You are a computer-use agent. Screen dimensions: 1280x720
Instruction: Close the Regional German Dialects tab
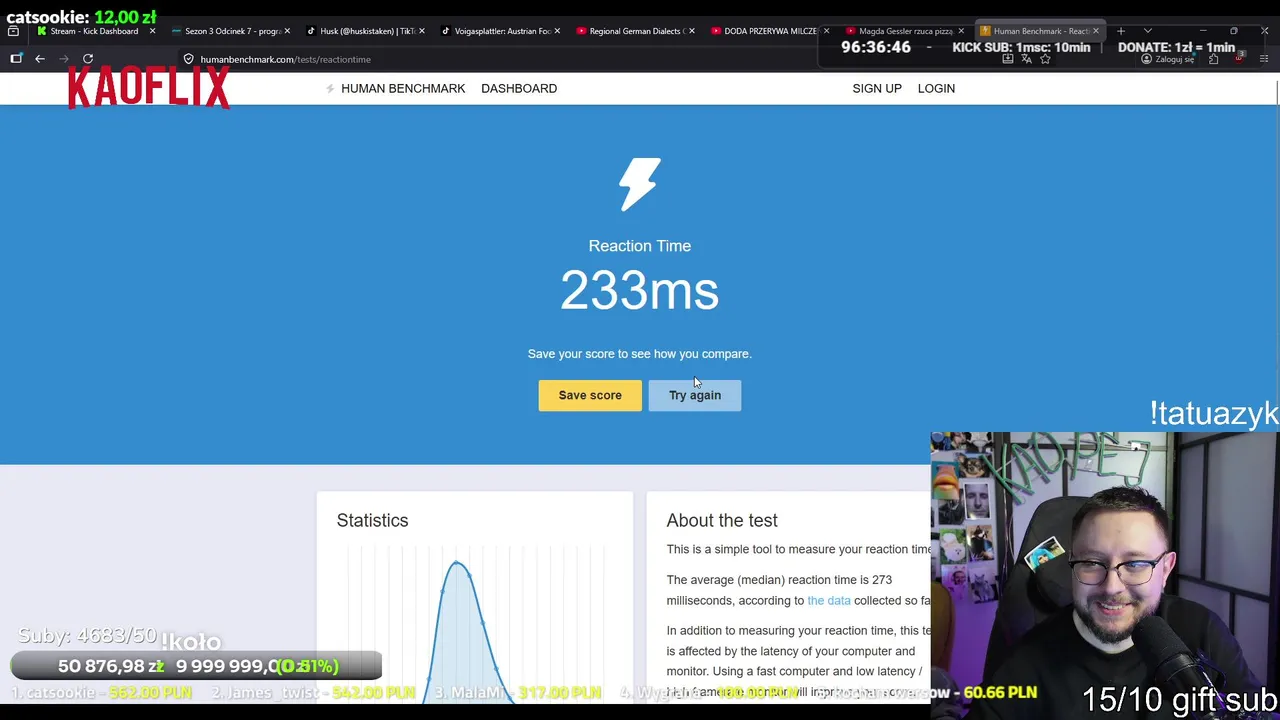coord(691,31)
